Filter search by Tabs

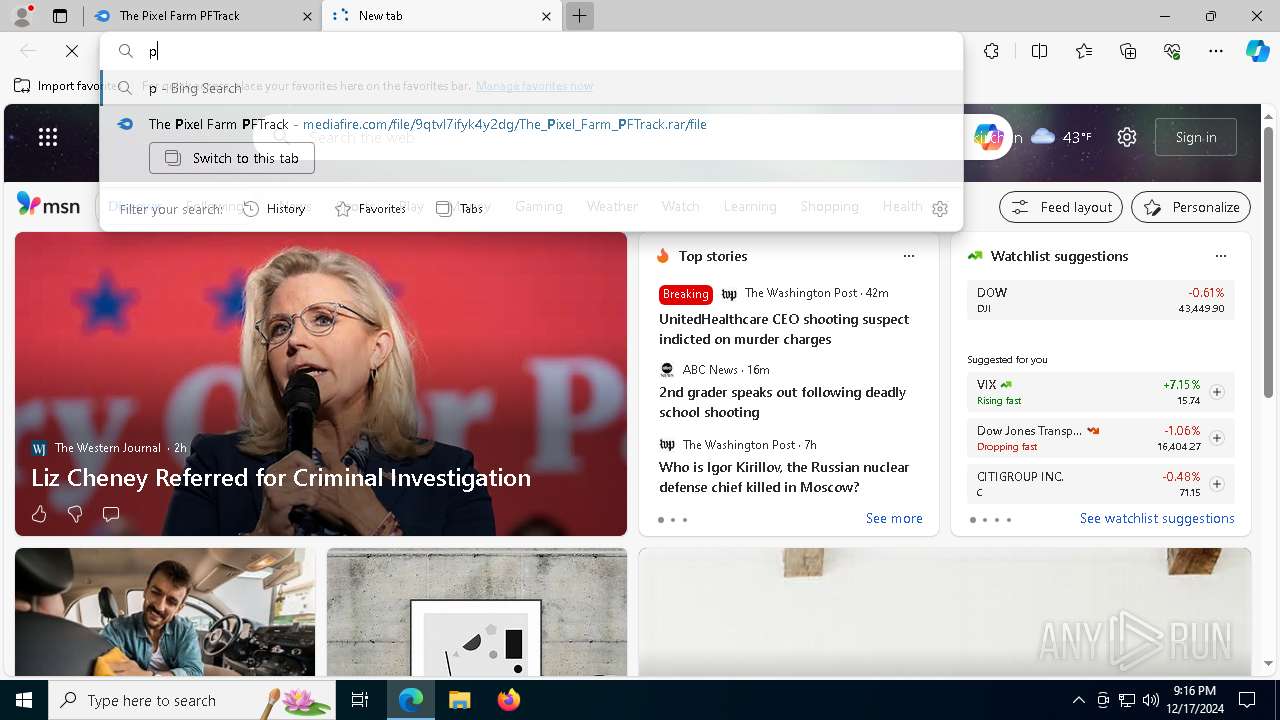(x=460, y=209)
